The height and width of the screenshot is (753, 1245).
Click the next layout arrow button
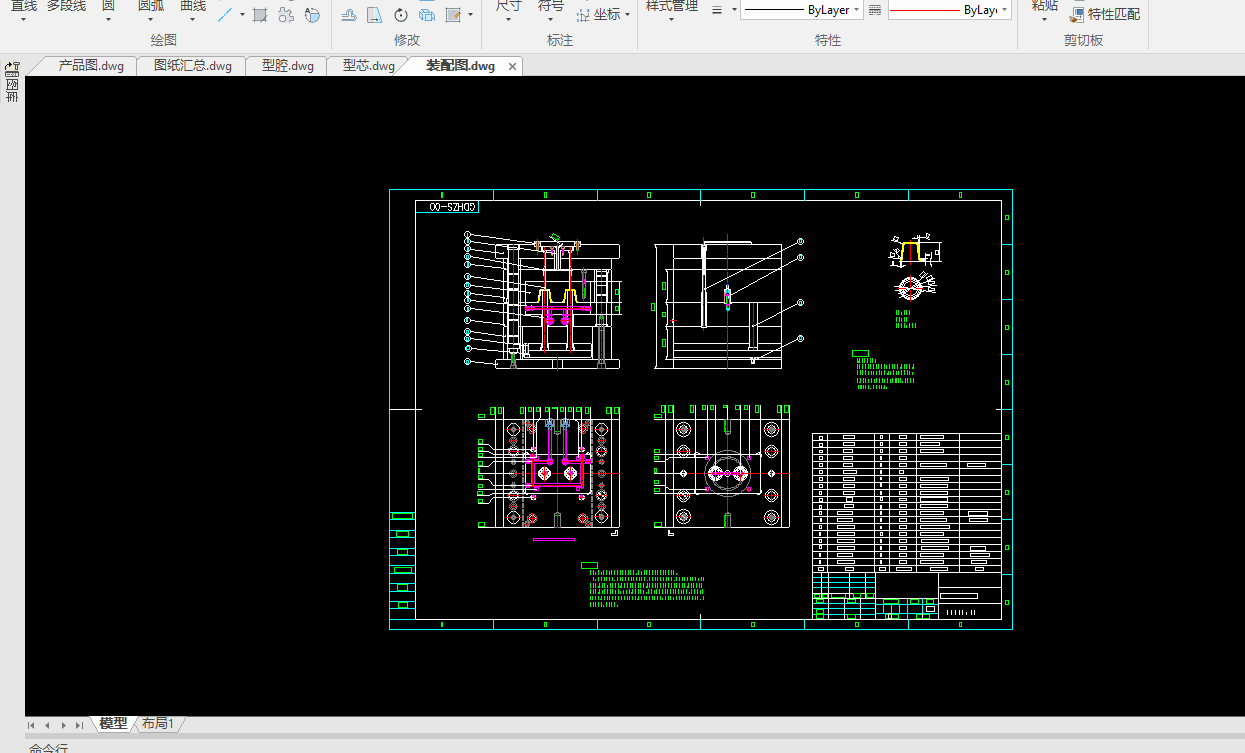pos(63,725)
